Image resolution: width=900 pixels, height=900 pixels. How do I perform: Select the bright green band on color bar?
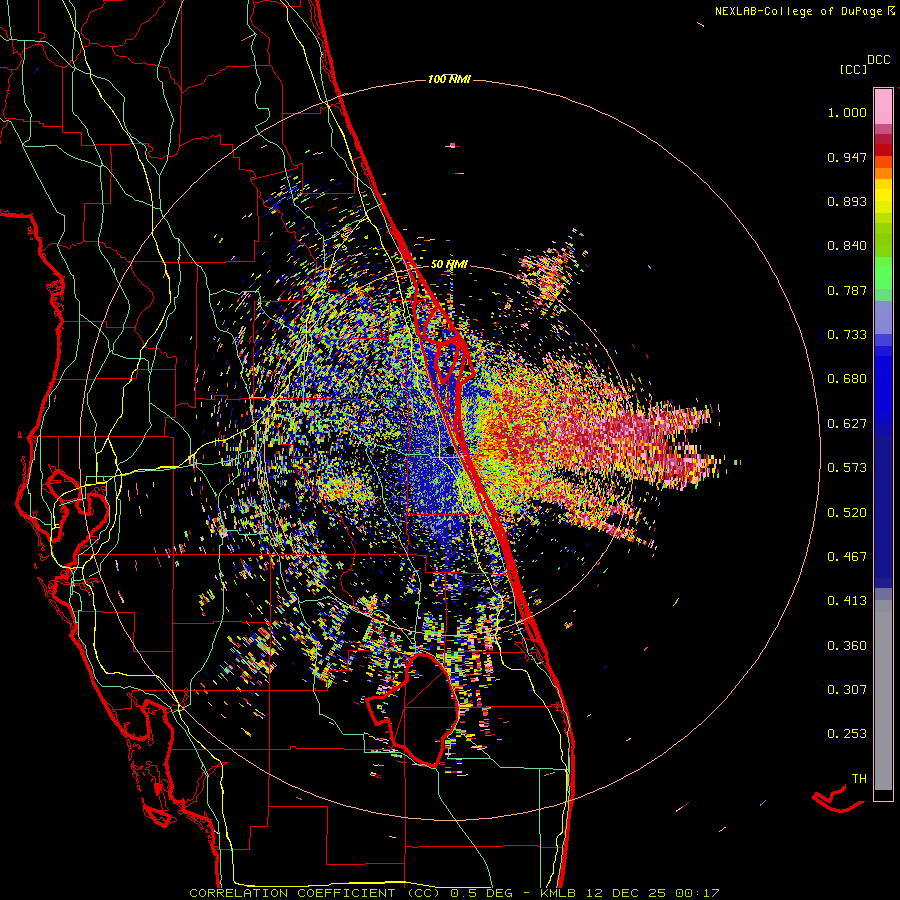[883, 273]
